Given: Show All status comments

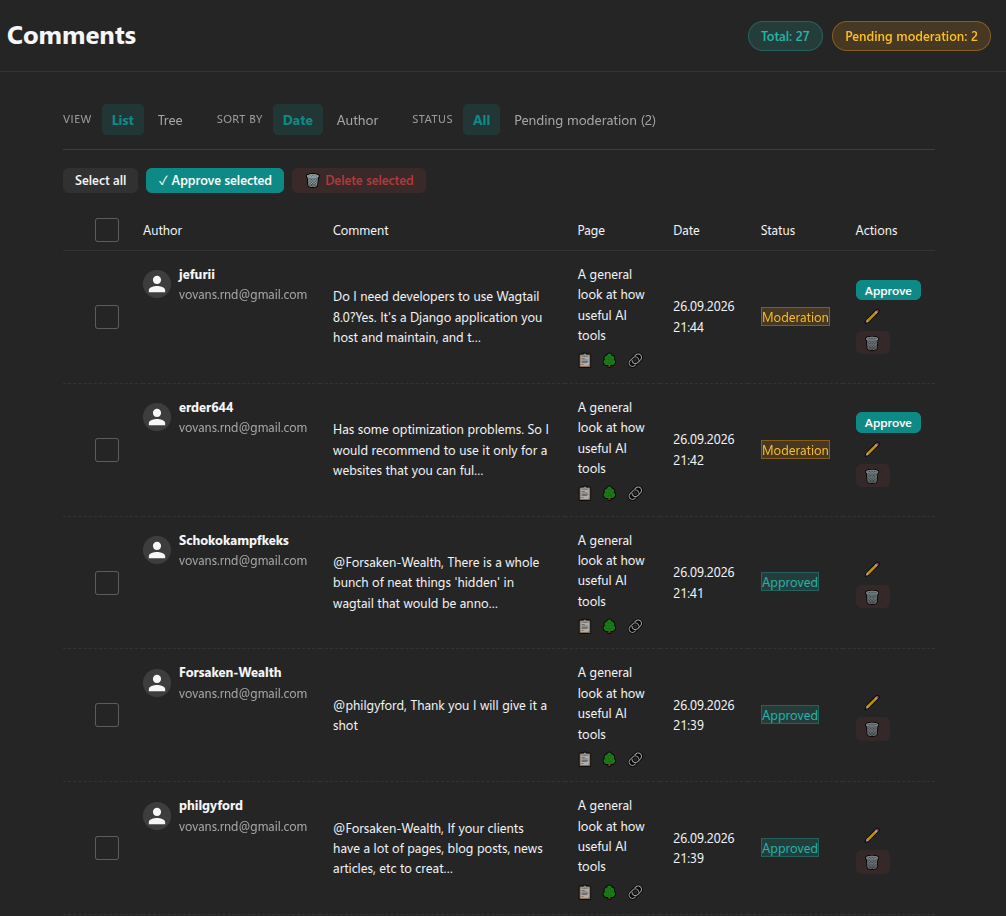Looking at the screenshot, I should pyautogui.click(x=481, y=120).
